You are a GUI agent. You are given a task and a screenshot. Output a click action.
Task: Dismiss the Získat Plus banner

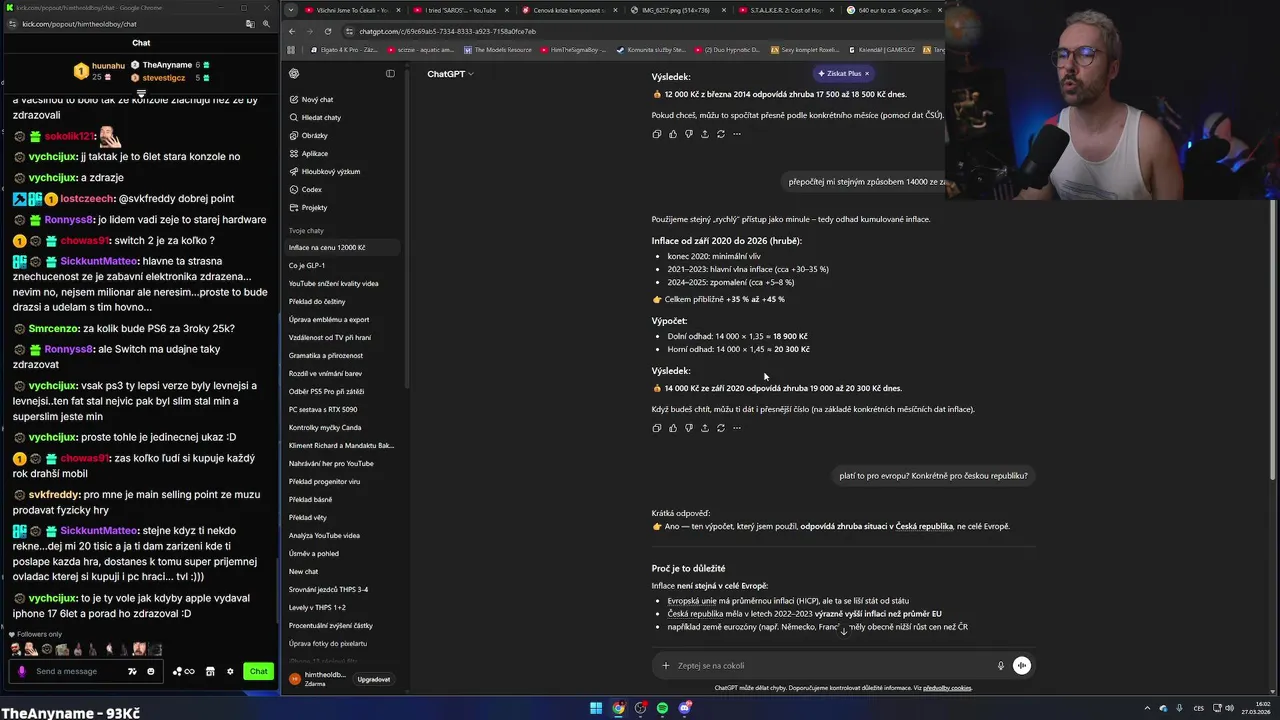tap(867, 73)
